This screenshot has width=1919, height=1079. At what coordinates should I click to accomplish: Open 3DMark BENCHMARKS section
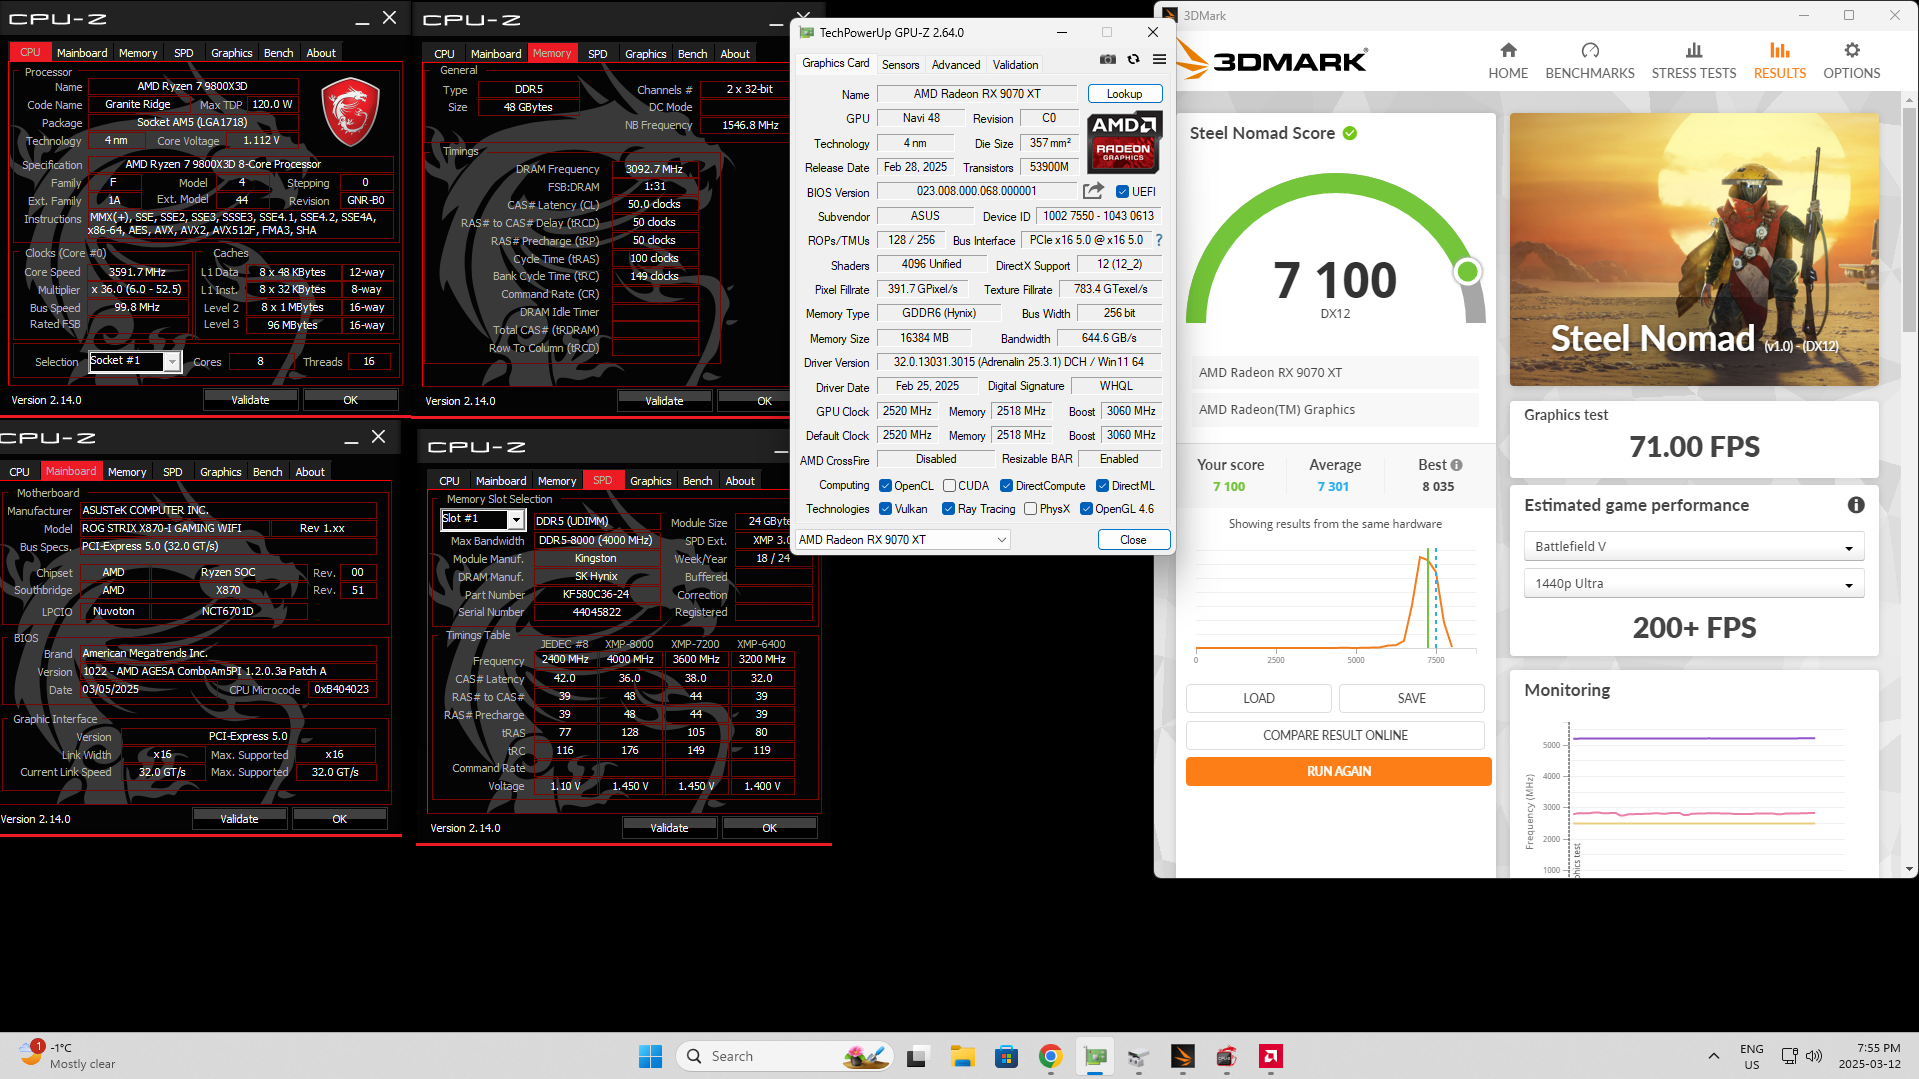[1590, 61]
